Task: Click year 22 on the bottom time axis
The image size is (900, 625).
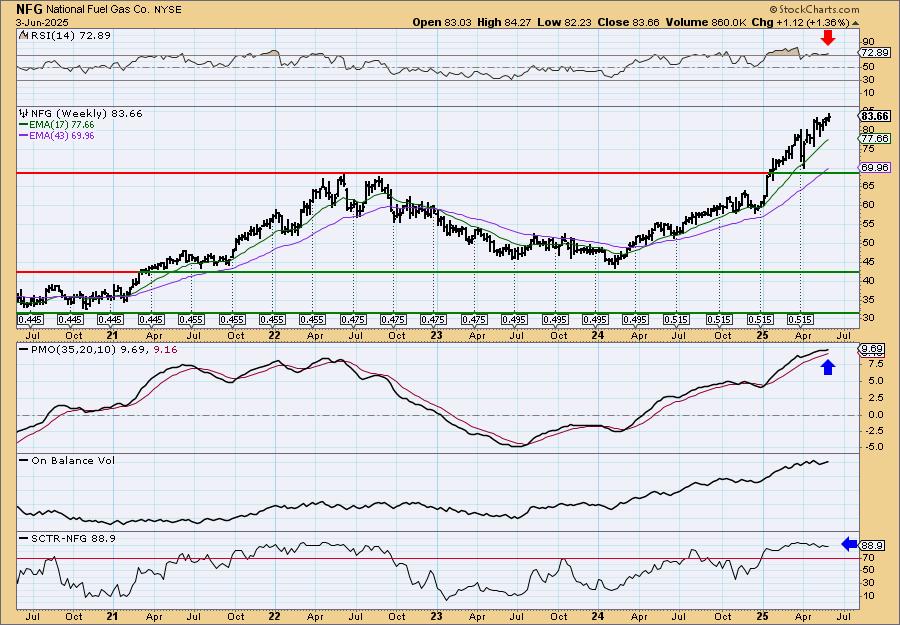Action: (x=274, y=615)
